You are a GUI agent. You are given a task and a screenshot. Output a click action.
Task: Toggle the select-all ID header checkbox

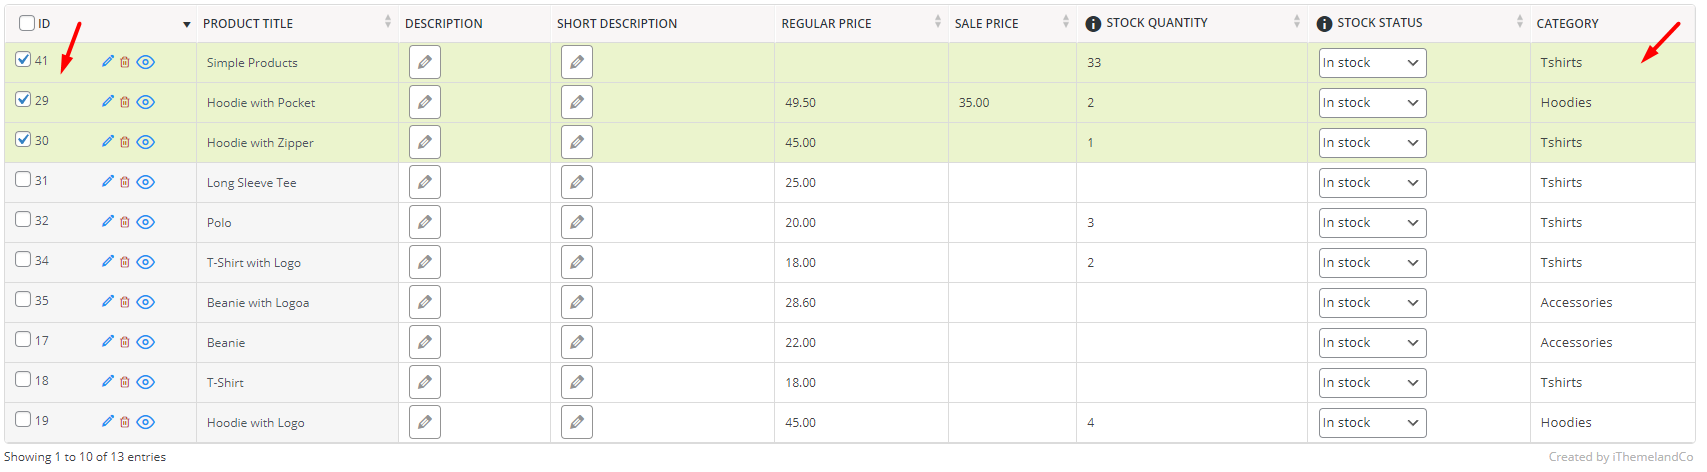coord(27,23)
